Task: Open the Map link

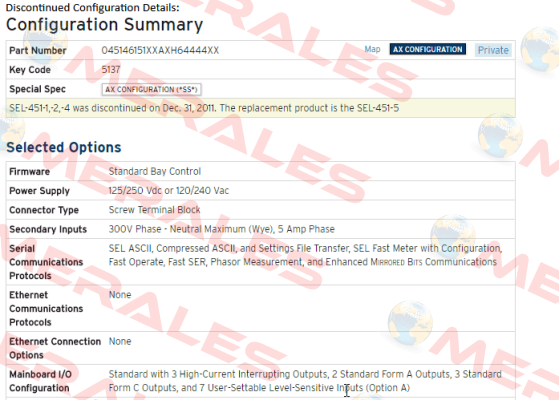Action: 372,50
